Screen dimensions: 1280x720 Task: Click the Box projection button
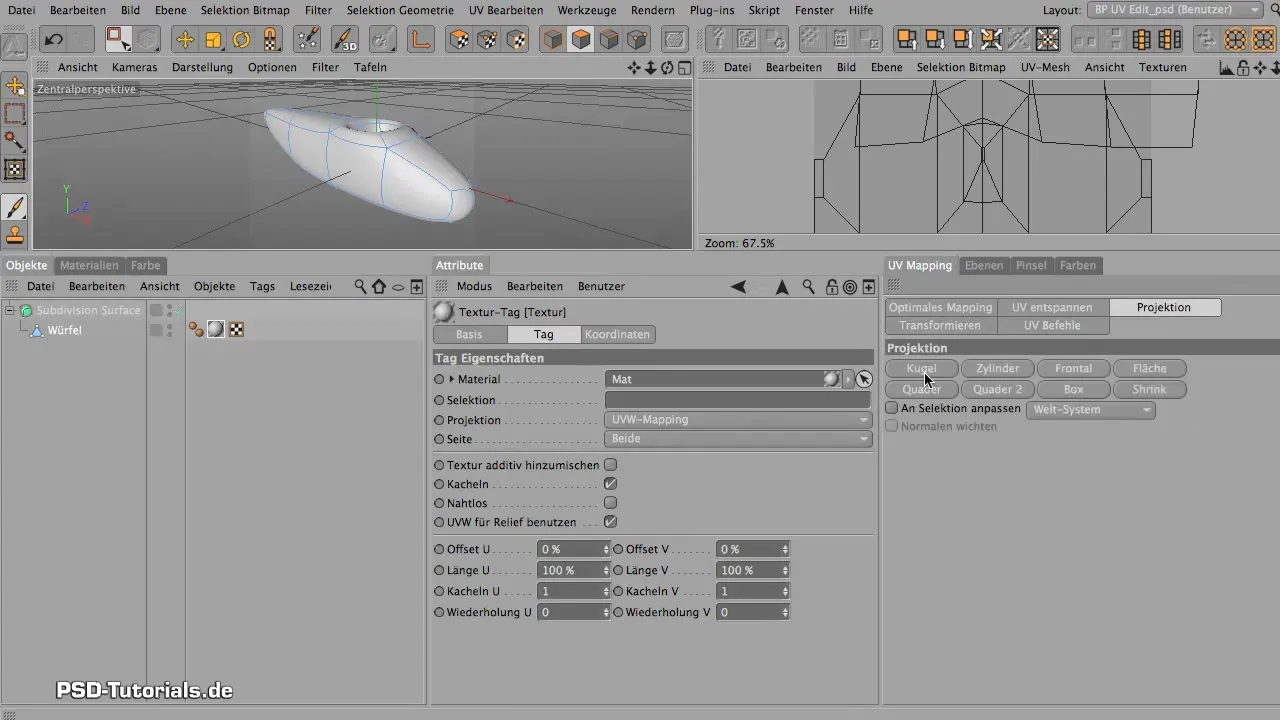[x=1073, y=389]
